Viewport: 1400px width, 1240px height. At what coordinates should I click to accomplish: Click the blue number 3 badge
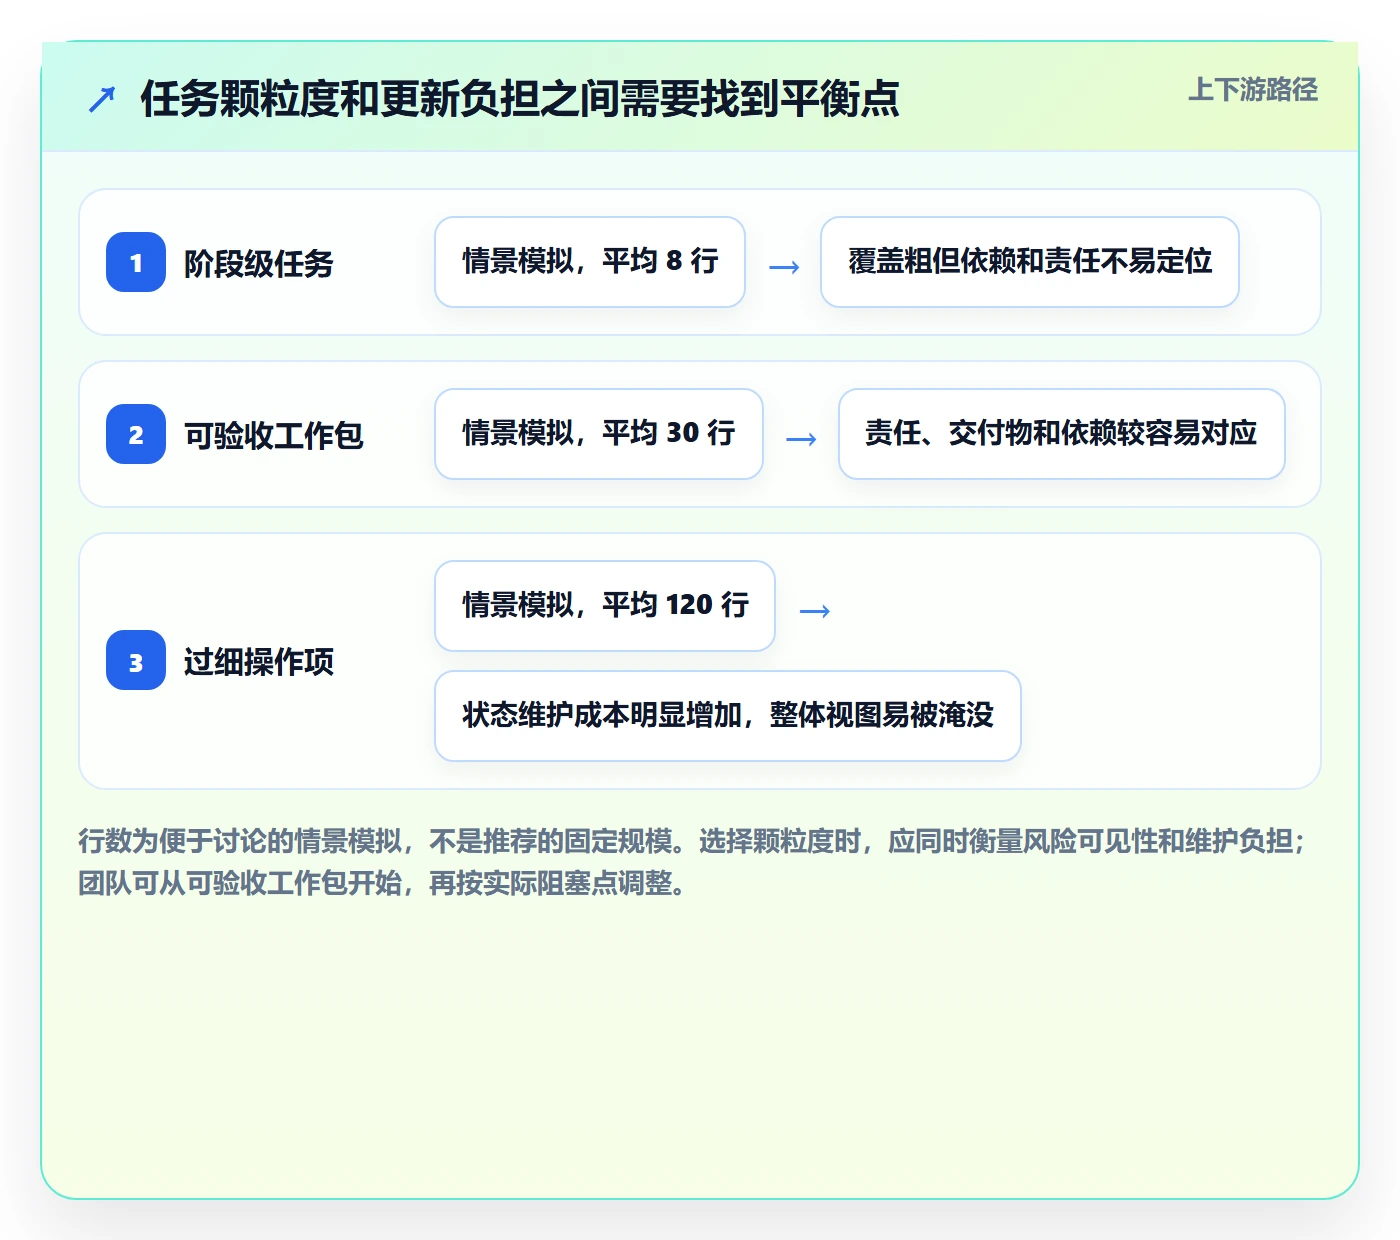pos(136,660)
